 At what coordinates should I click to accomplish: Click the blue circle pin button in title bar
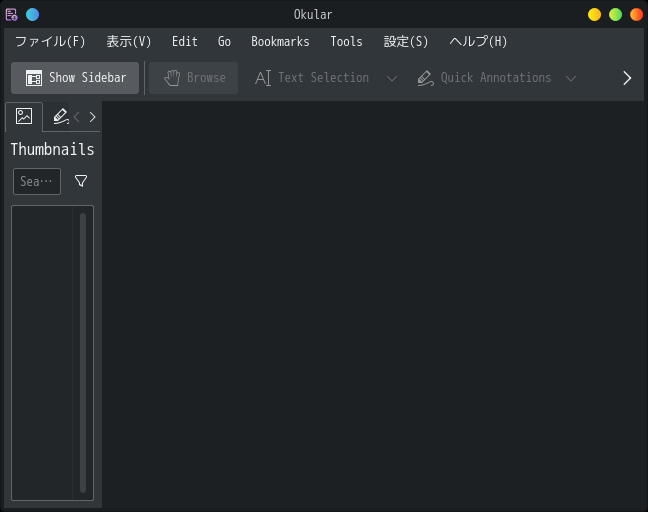33,14
